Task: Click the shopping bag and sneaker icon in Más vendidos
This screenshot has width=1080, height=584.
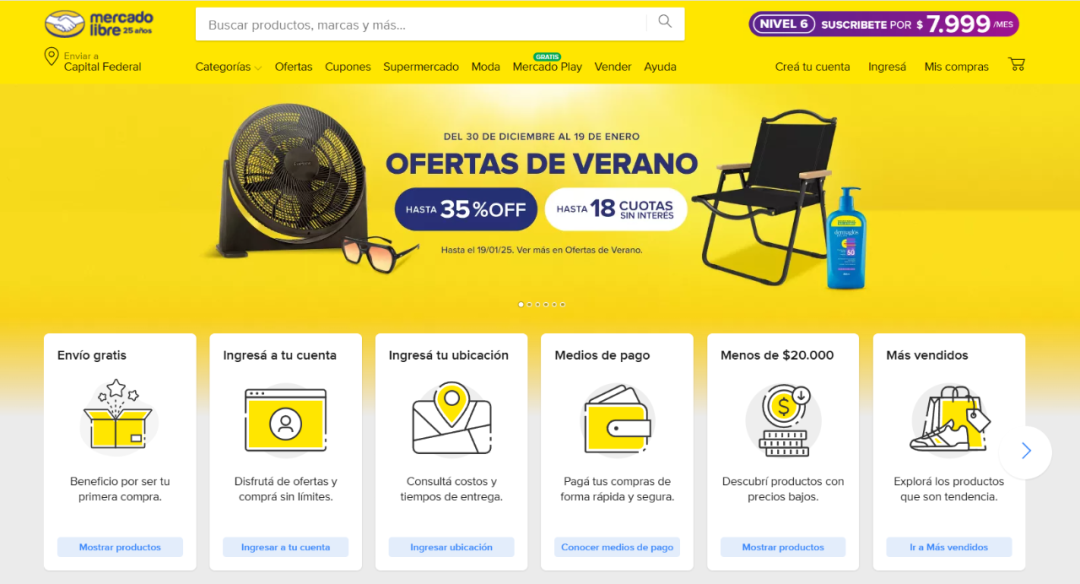Action: 949,419
